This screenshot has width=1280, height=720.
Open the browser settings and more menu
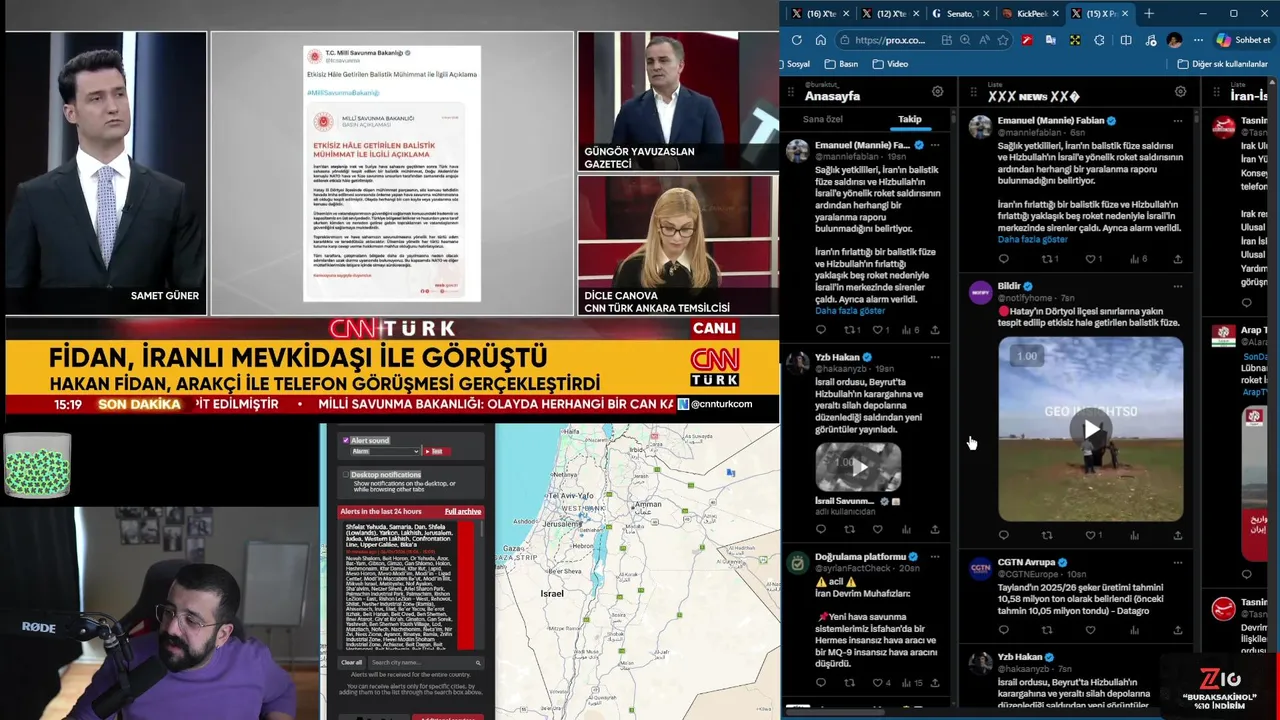click(1198, 40)
